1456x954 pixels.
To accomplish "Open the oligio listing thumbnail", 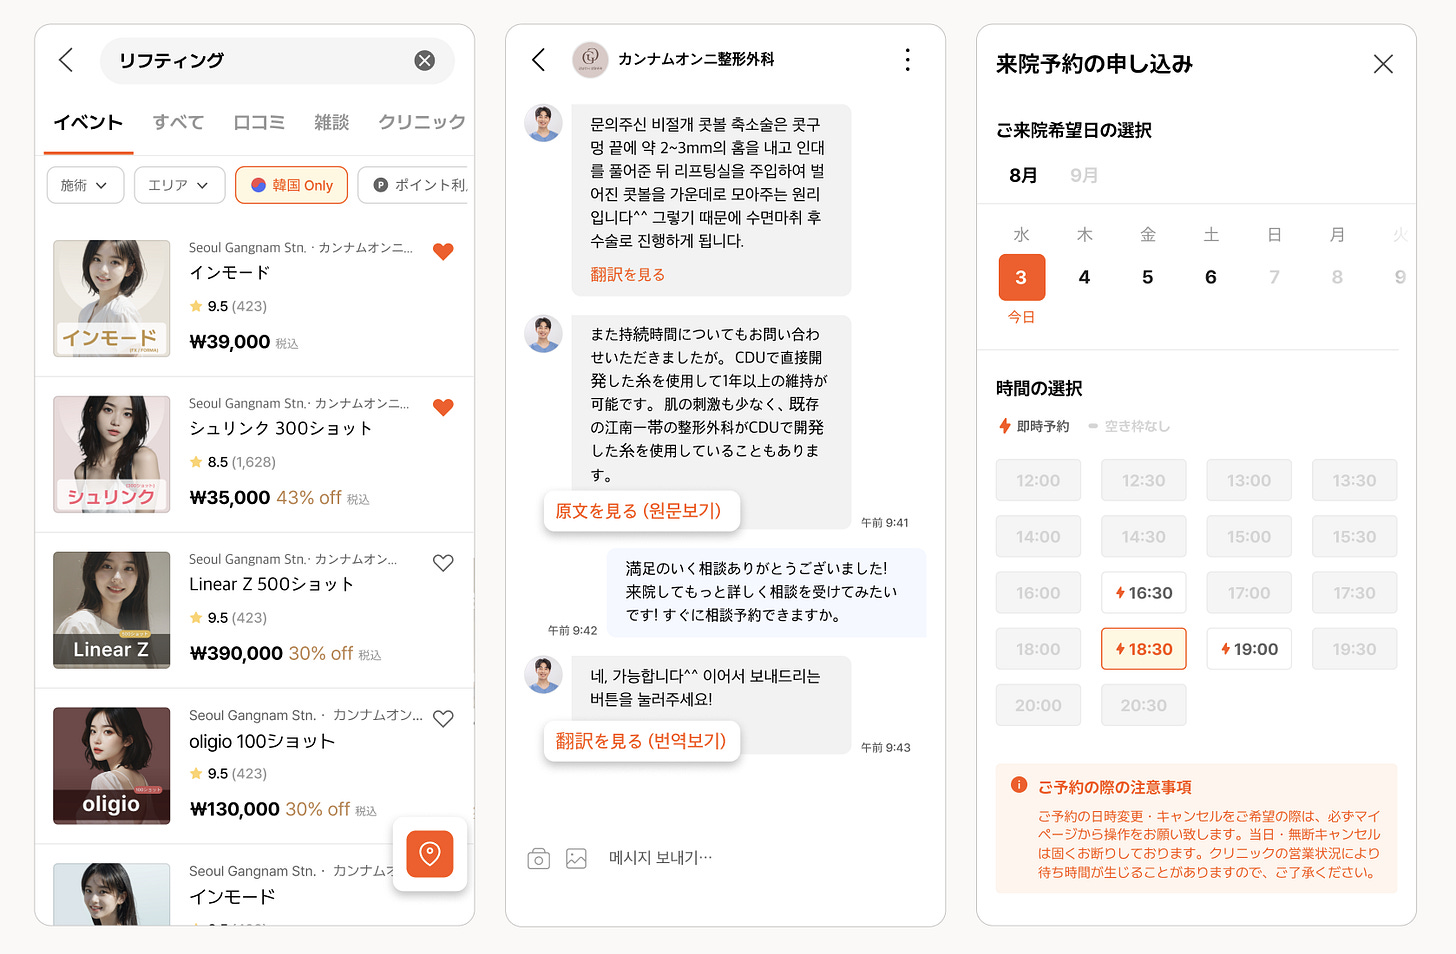I will pyautogui.click(x=111, y=766).
